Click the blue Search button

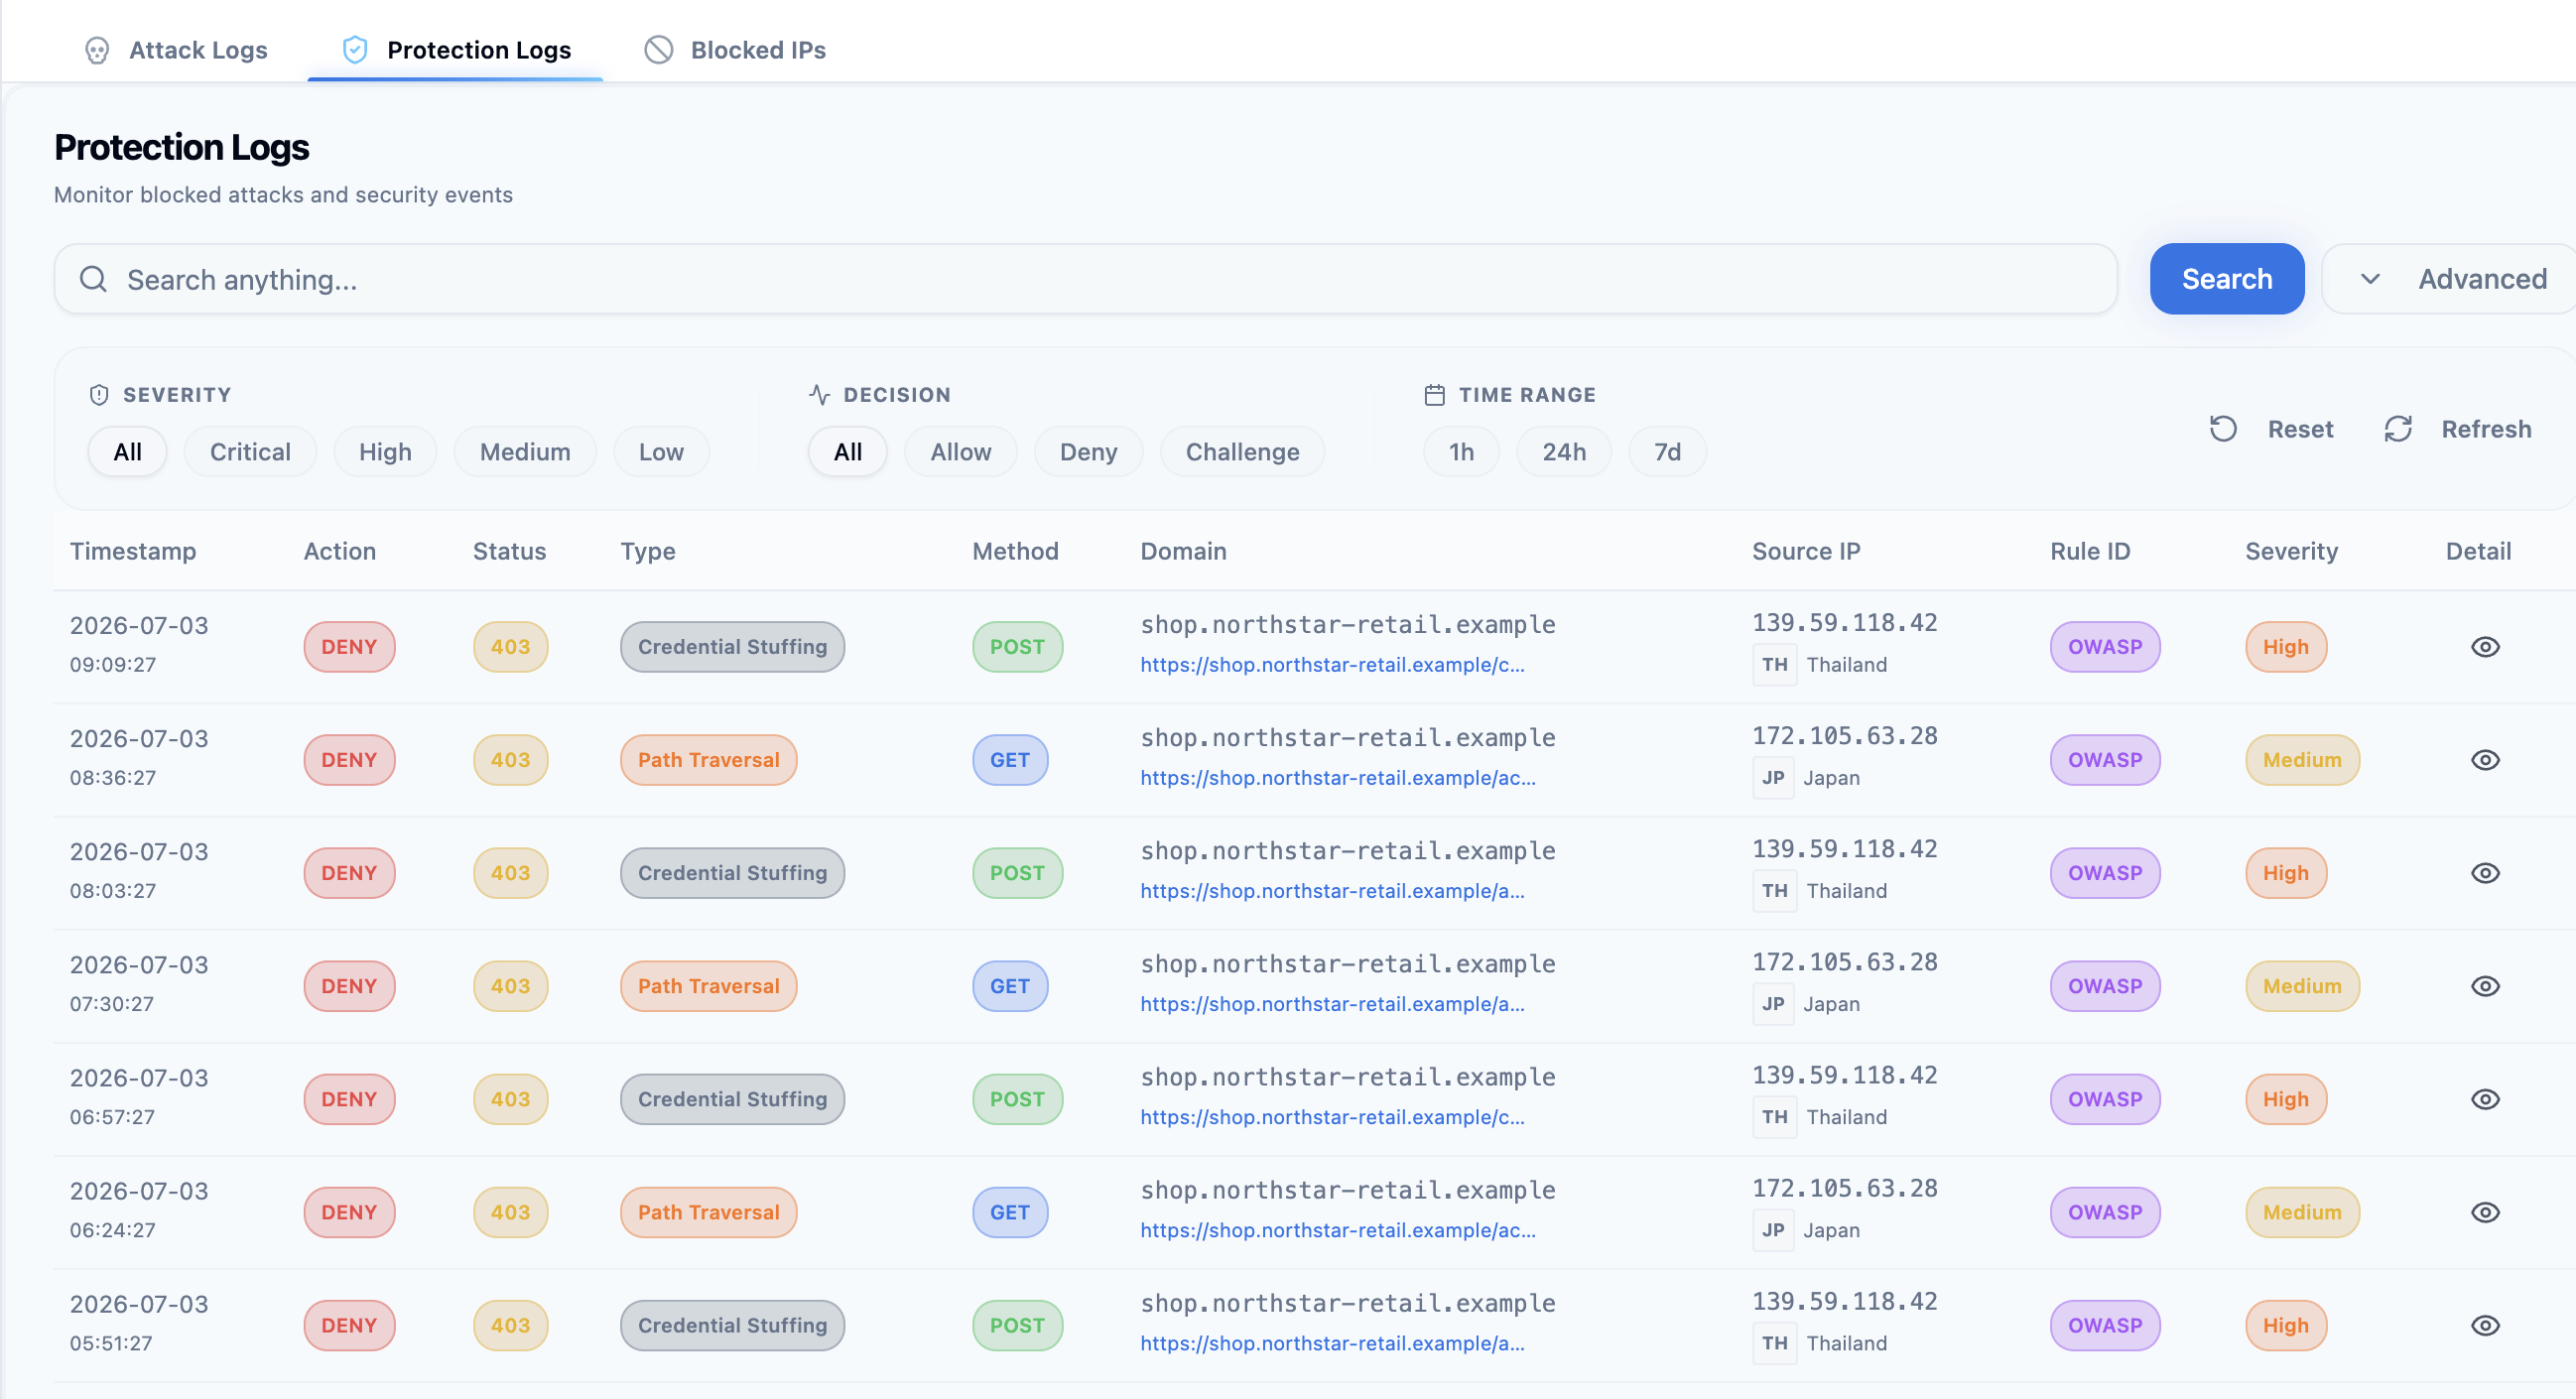(2227, 279)
